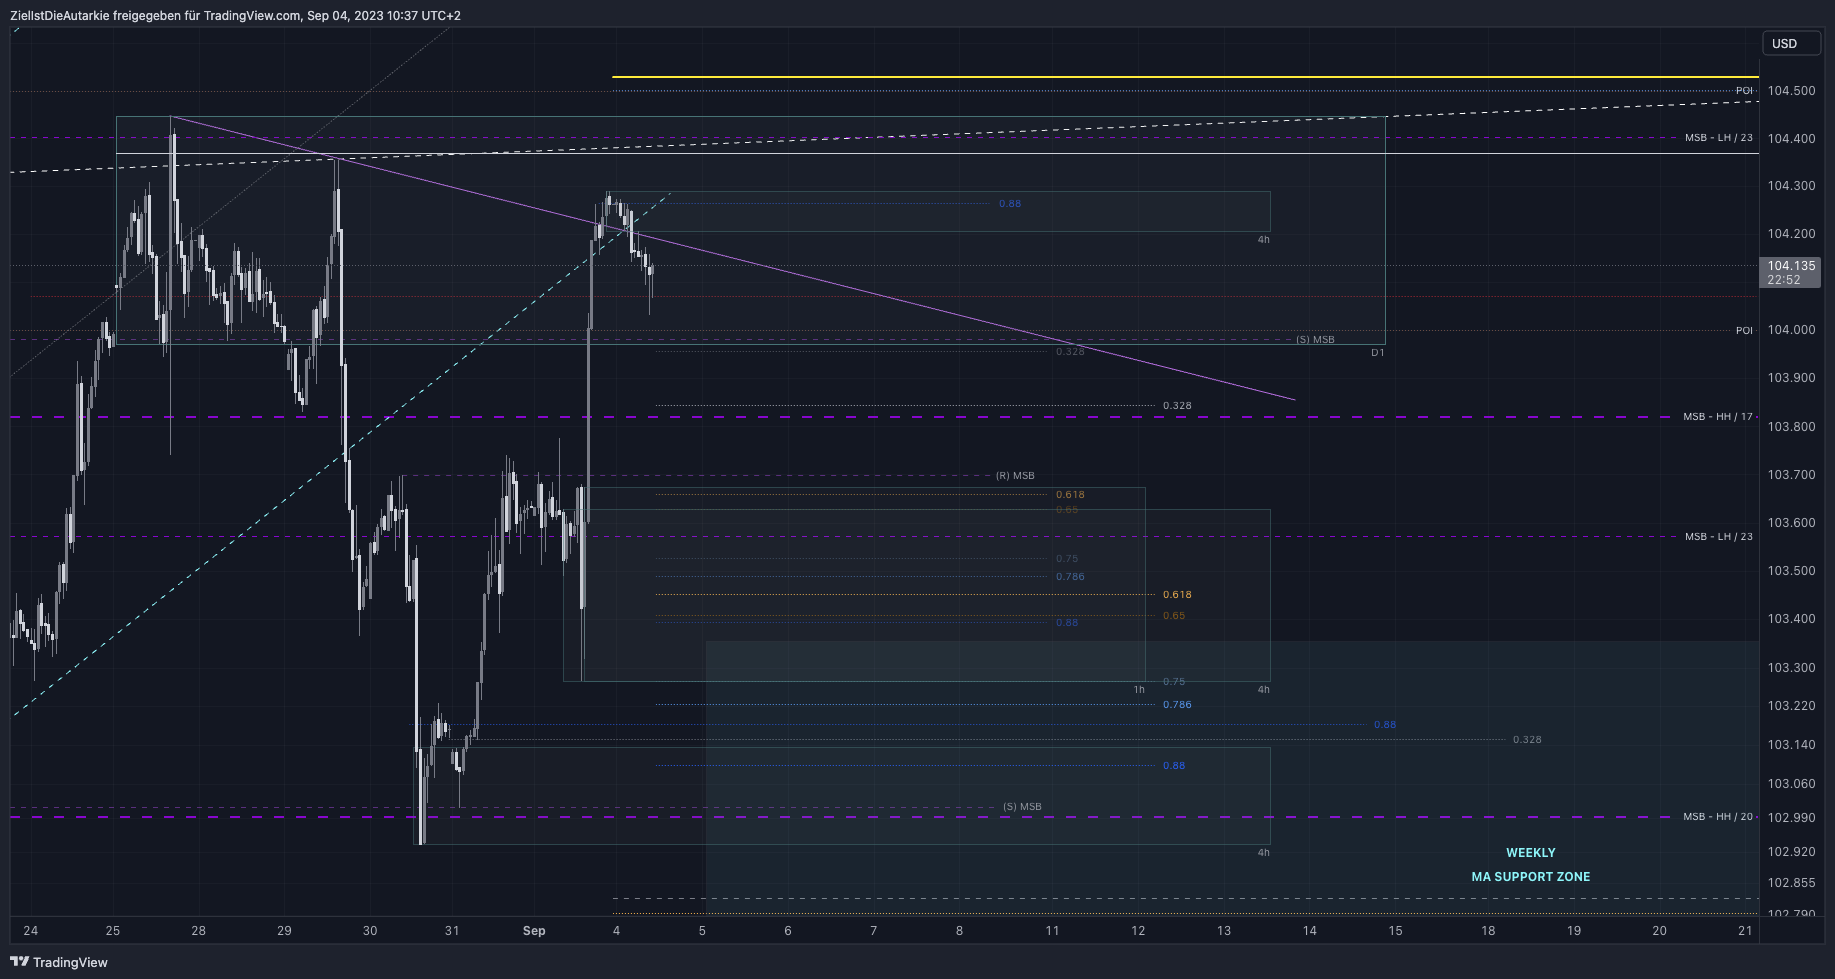The image size is (1835, 979).
Task: Open the TradingView logo link
Action: click(x=59, y=962)
